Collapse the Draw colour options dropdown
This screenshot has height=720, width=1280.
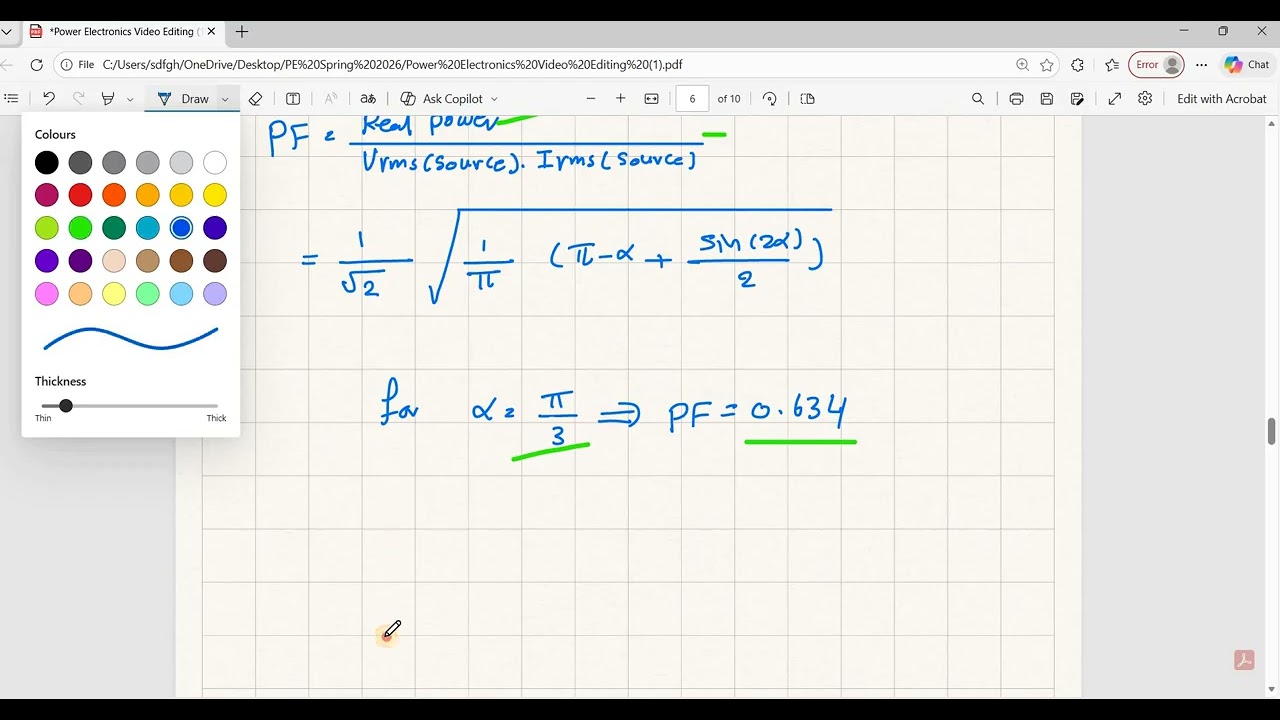tap(225, 99)
